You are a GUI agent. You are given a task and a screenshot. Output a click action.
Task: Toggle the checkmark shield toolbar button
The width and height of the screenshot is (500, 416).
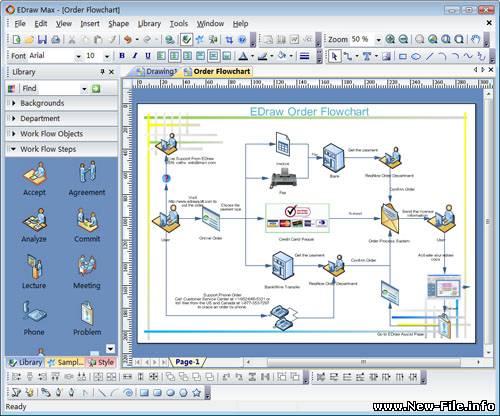click(x=186, y=40)
